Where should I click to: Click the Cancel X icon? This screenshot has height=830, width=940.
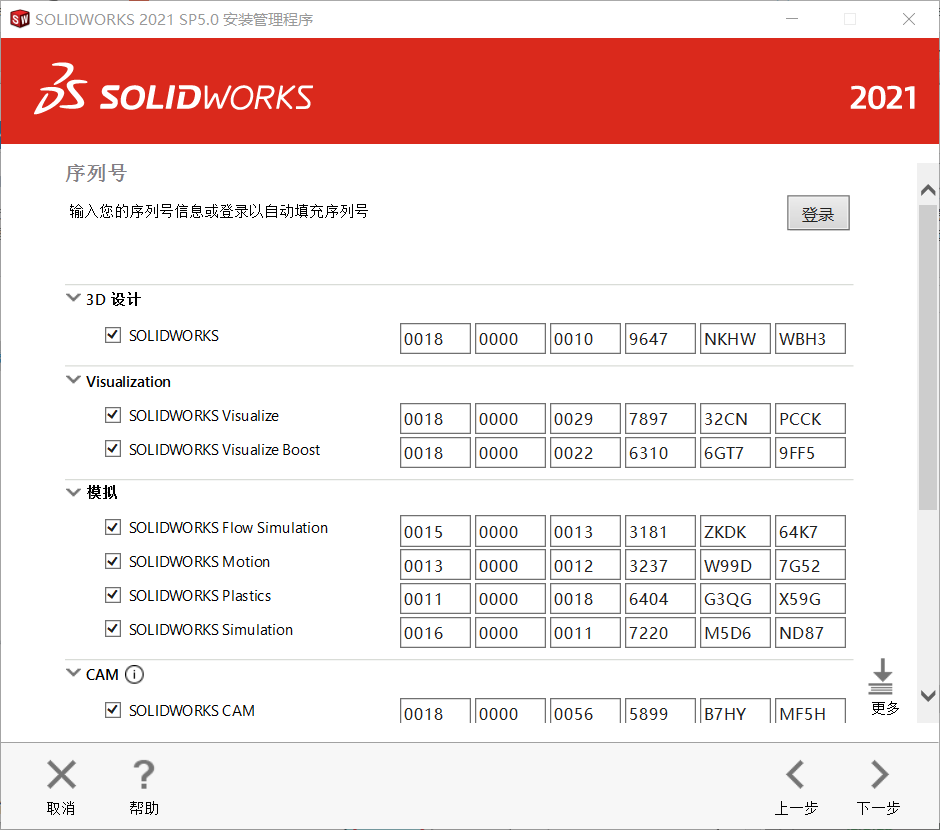(x=61, y=774)
